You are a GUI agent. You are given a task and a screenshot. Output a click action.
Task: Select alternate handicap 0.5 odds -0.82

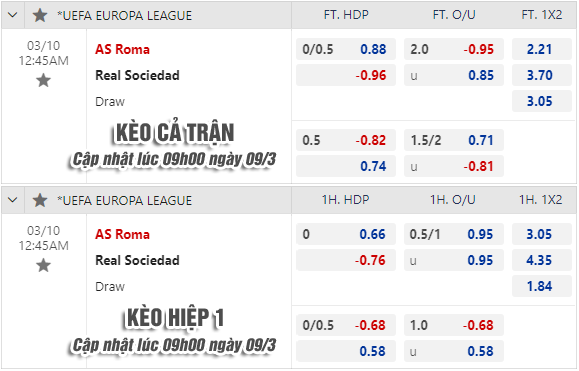(346, 140)
